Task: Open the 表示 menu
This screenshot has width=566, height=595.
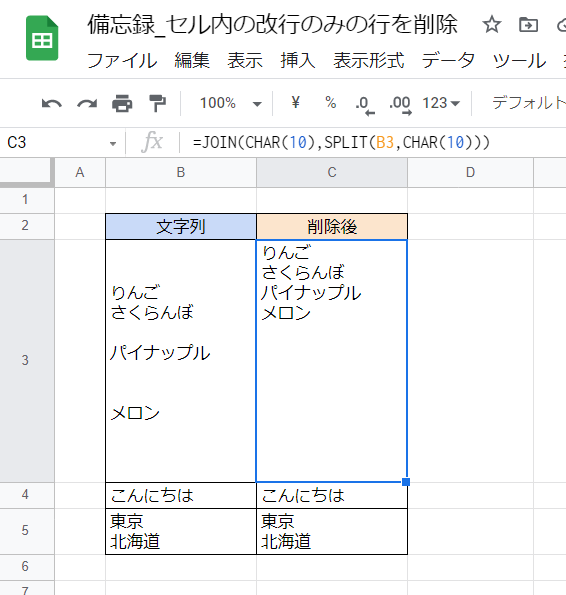Action: [245, 61]
